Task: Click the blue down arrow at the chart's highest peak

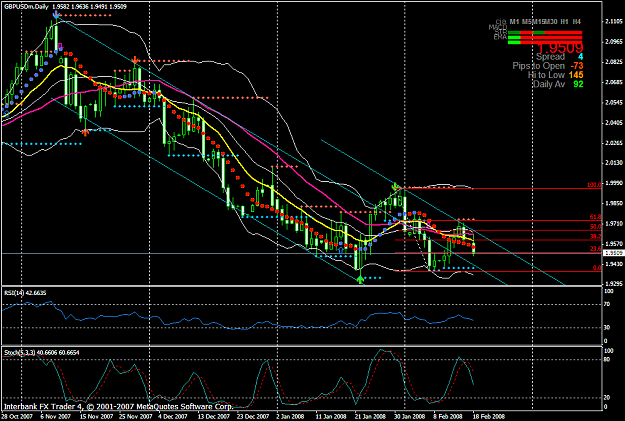Action: (x=56, y=15)
